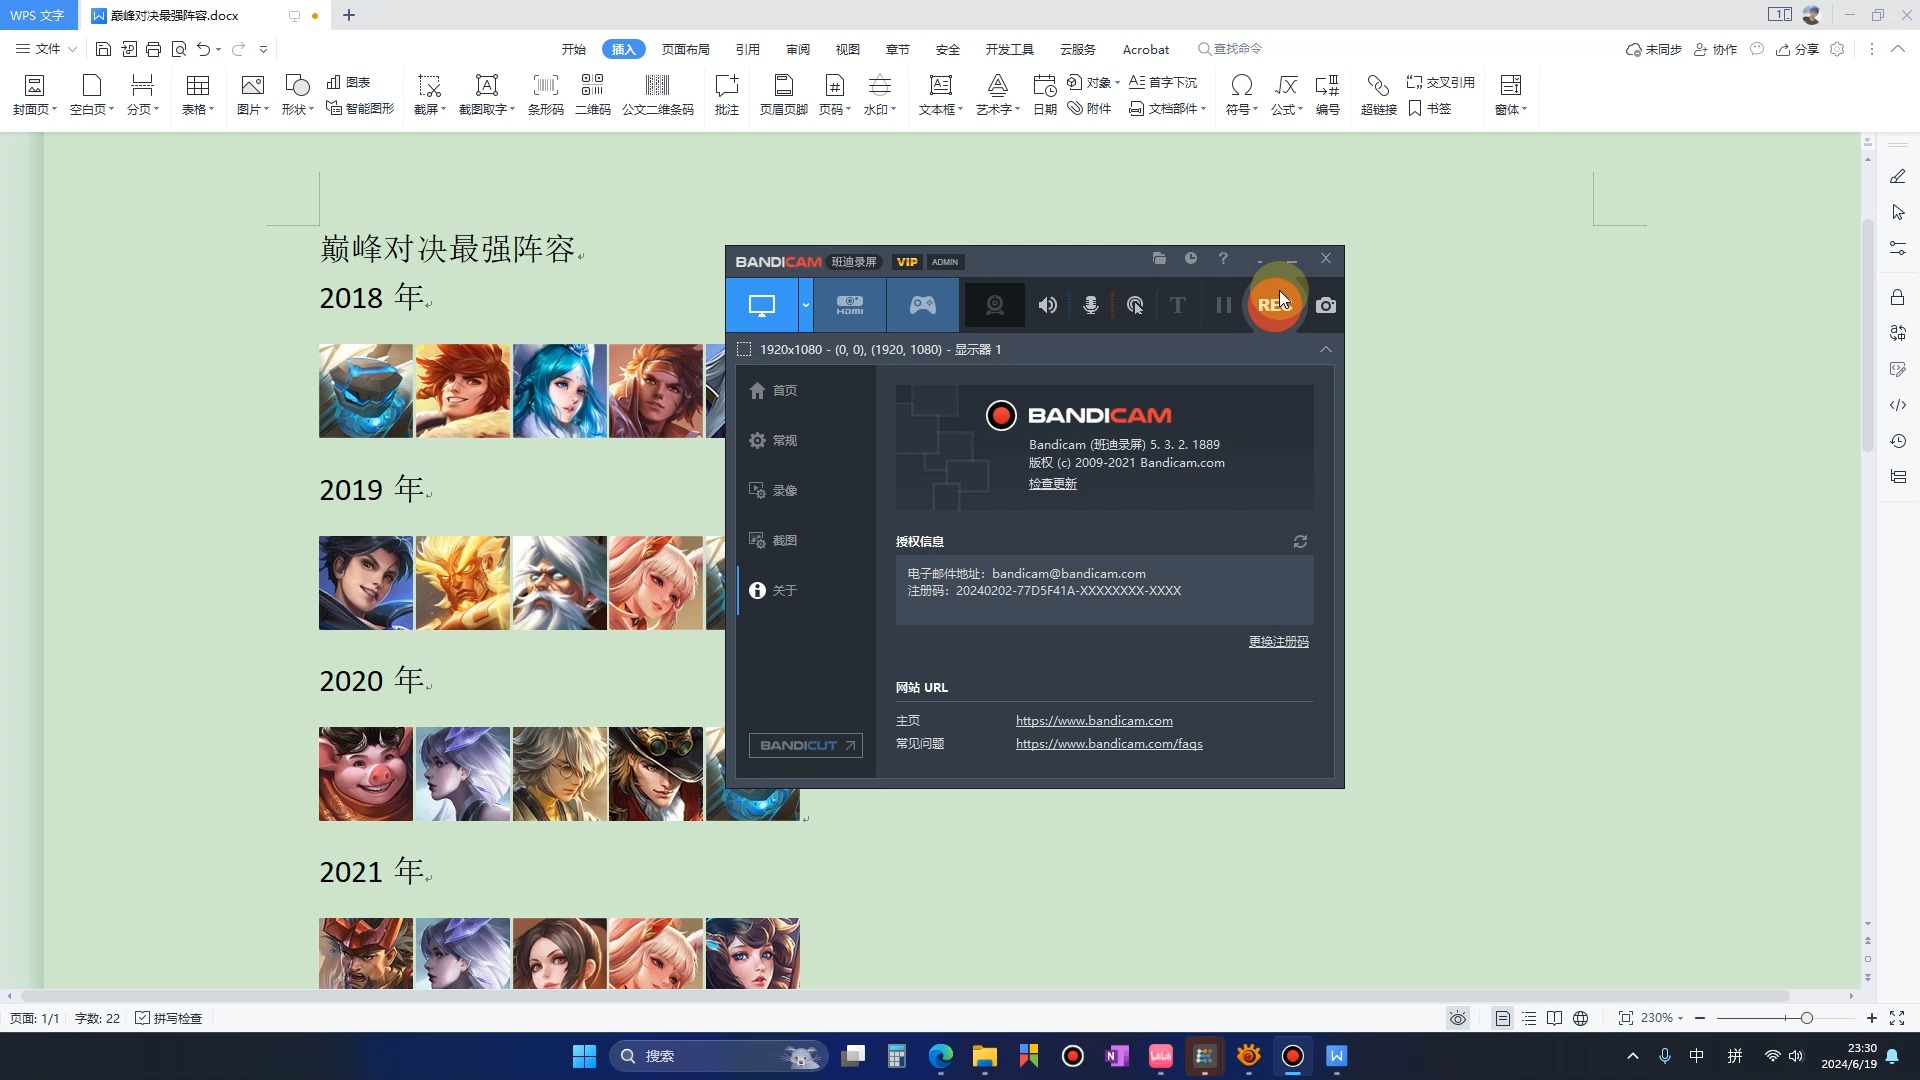Switch to the 页面布局 ribbon tab
The height and width of the screenshot is (1080, 1920).
coord(685,49)
